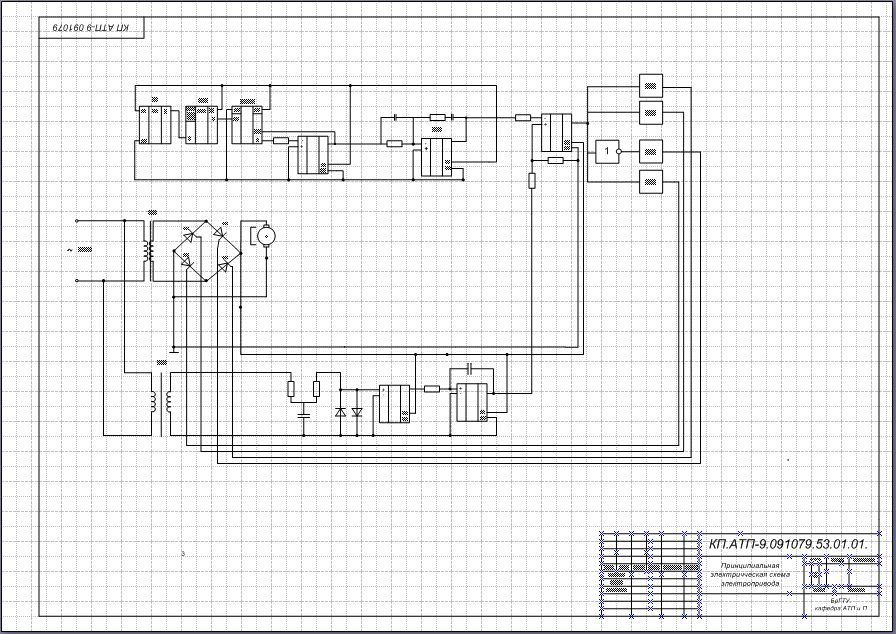Screen dimensions: 896x634
Task: Select the lowest output block on the right
Action: 651,182
